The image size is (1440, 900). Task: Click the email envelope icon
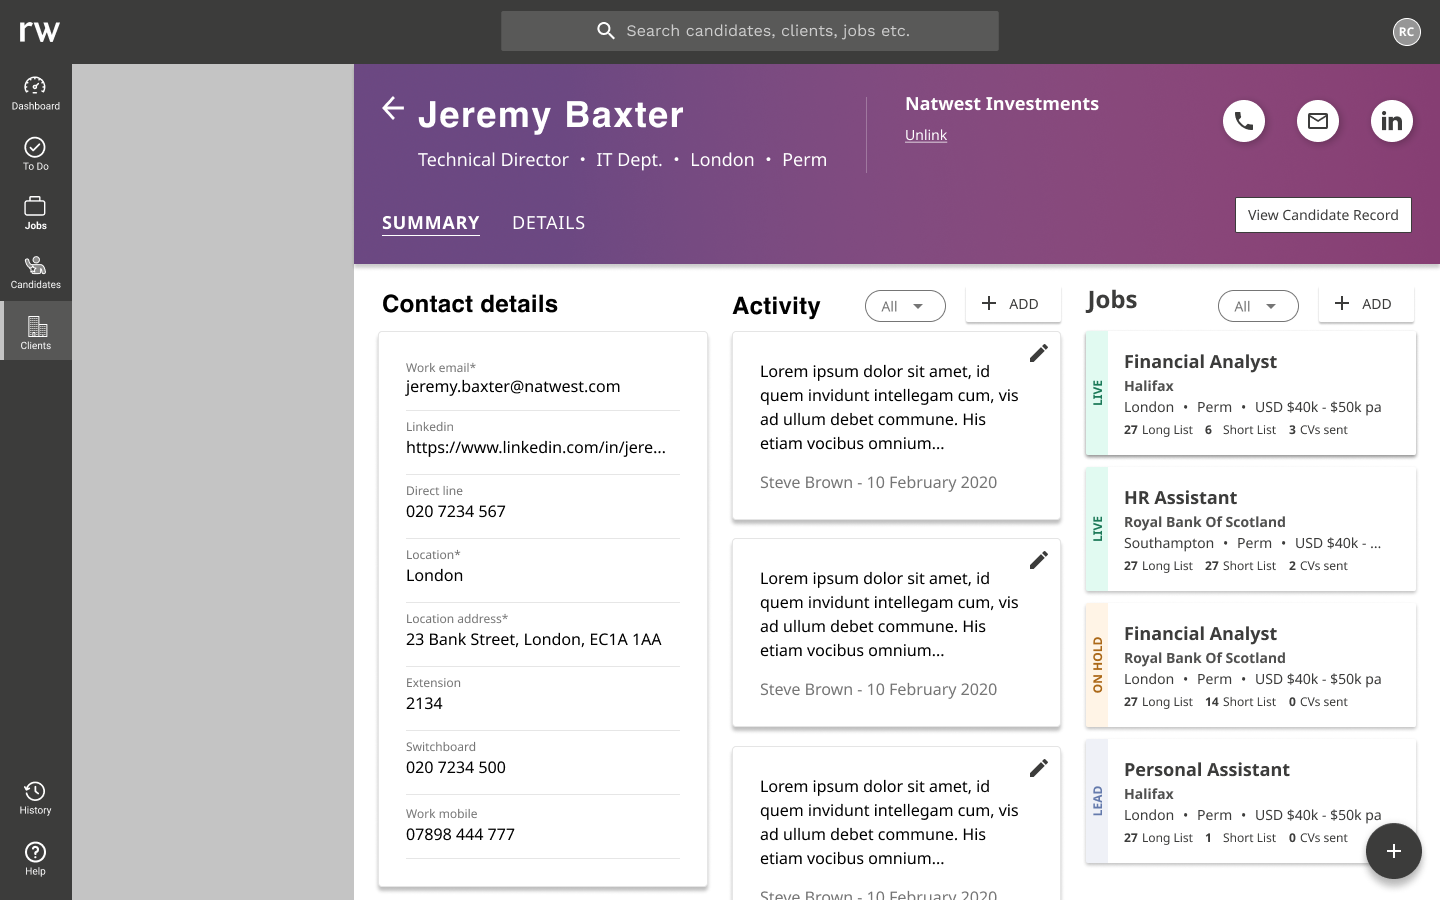(x=1318, y=121)
